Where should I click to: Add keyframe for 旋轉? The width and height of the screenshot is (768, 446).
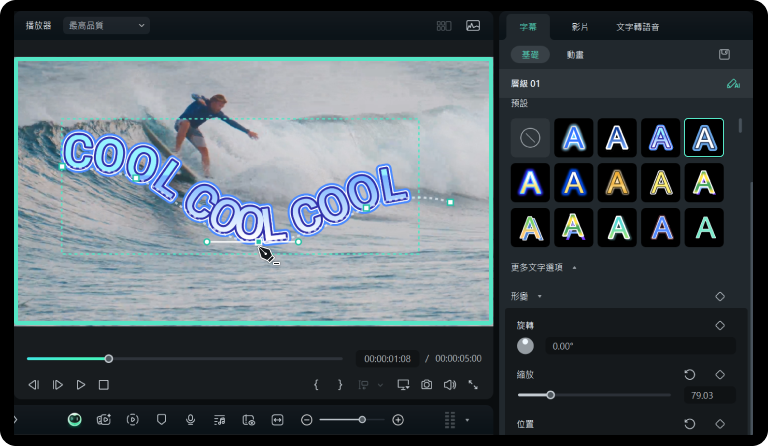720,326
